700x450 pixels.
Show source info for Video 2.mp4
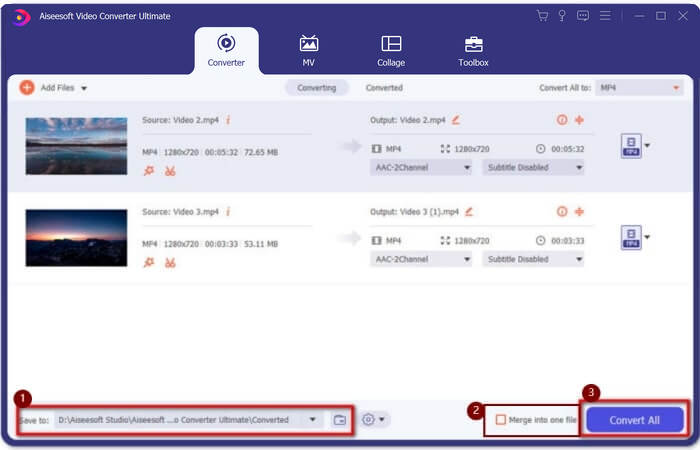[228, 120]
